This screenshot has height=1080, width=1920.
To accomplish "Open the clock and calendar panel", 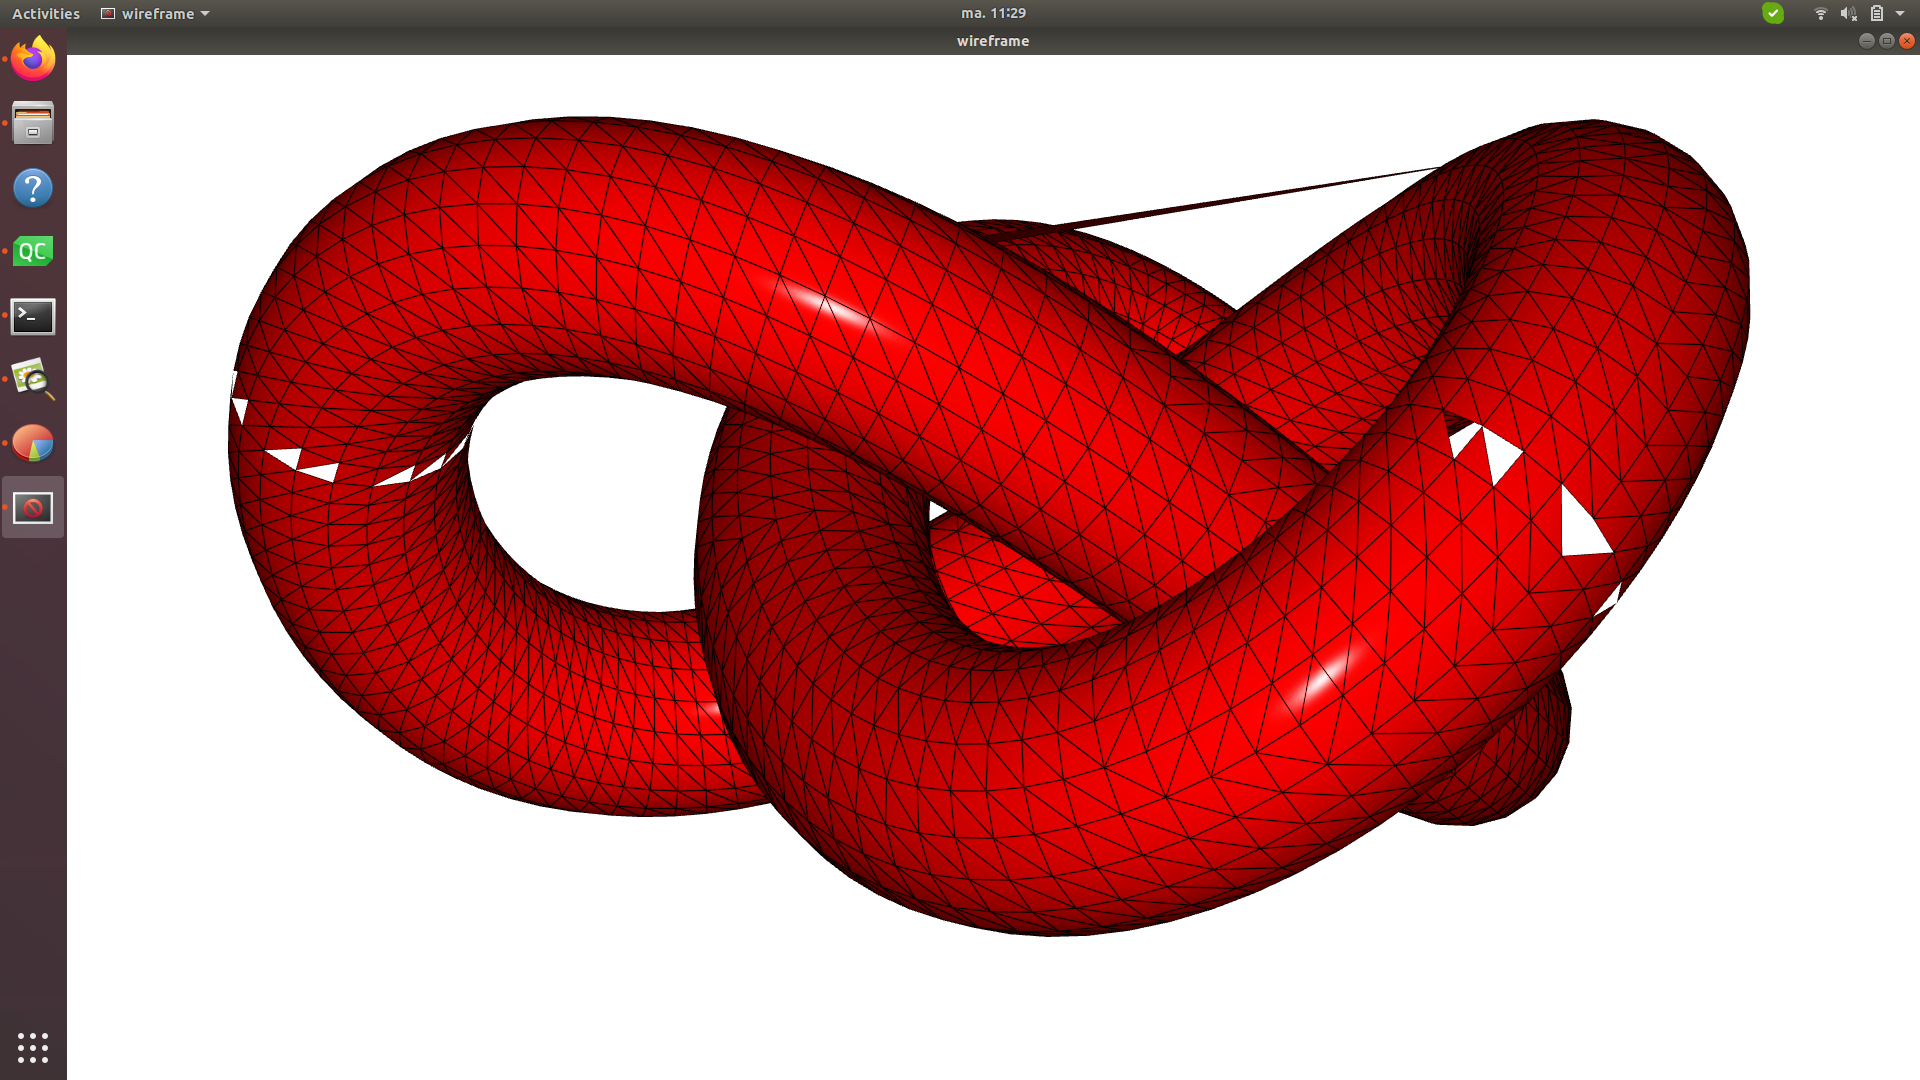I will click(x=992, y=13).
